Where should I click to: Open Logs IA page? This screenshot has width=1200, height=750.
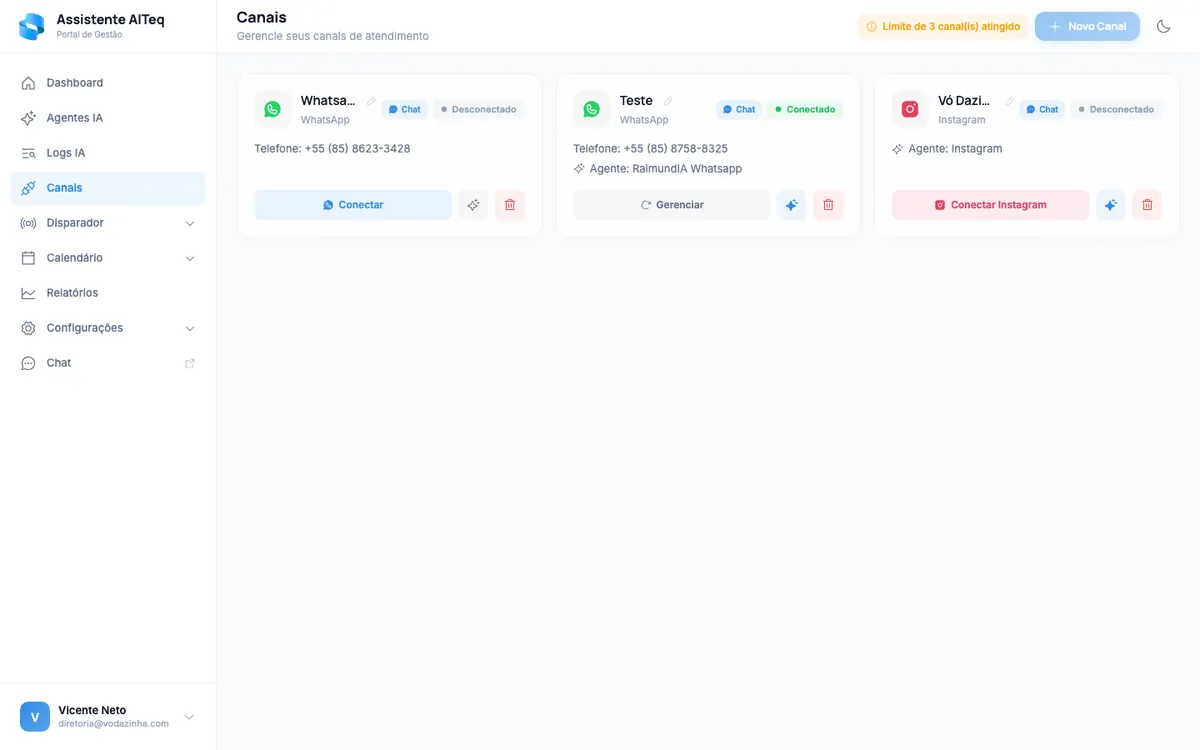click(x=108, y=153)
